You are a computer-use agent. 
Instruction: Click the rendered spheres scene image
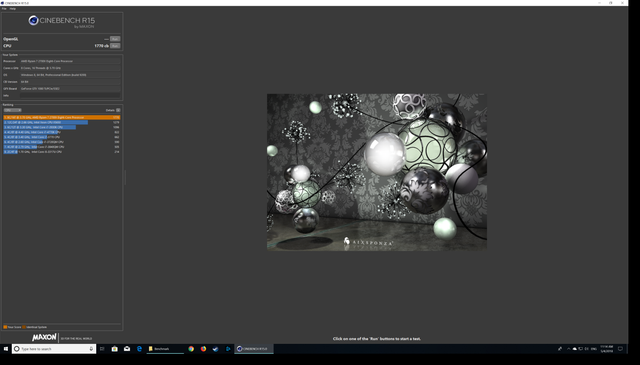377,172
